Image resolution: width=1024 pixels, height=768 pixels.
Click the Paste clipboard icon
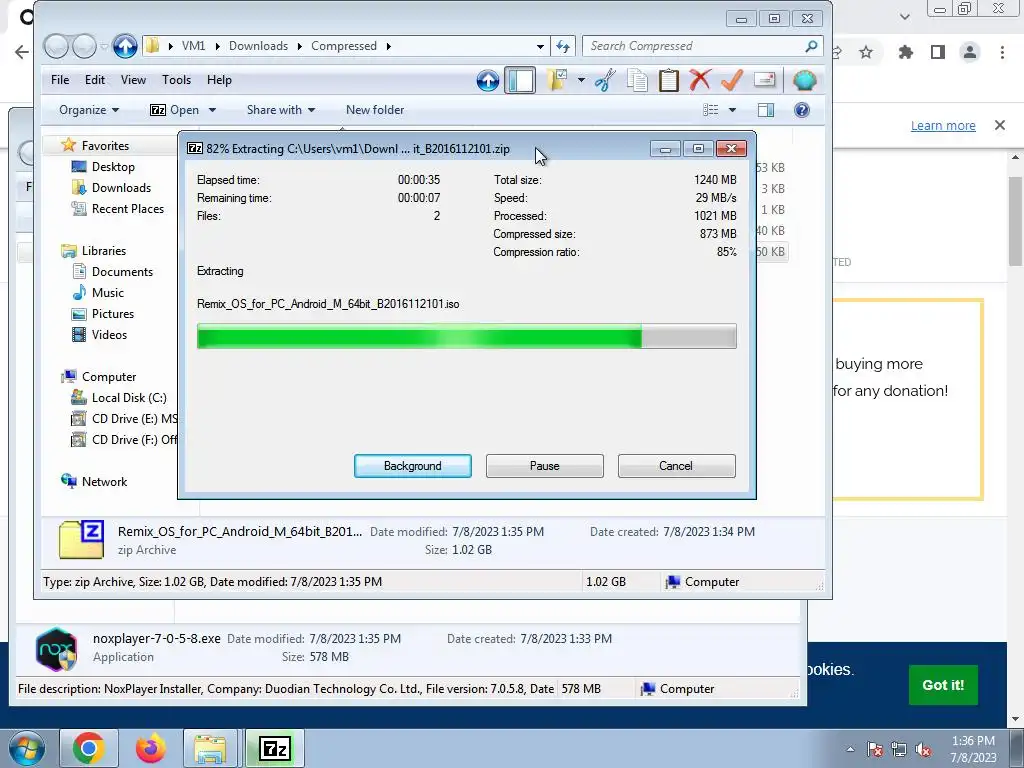668,80
